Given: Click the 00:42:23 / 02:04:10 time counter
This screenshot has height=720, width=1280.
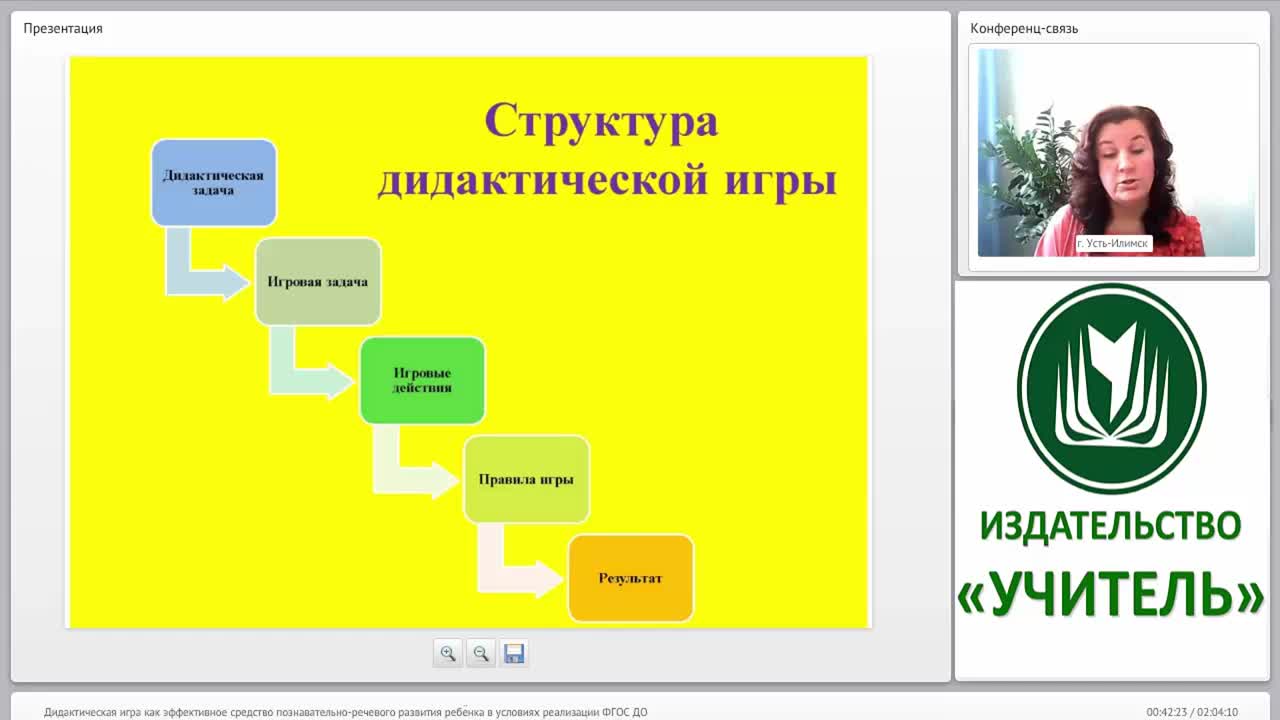Looking at the screenshot, I should 1192,712.
